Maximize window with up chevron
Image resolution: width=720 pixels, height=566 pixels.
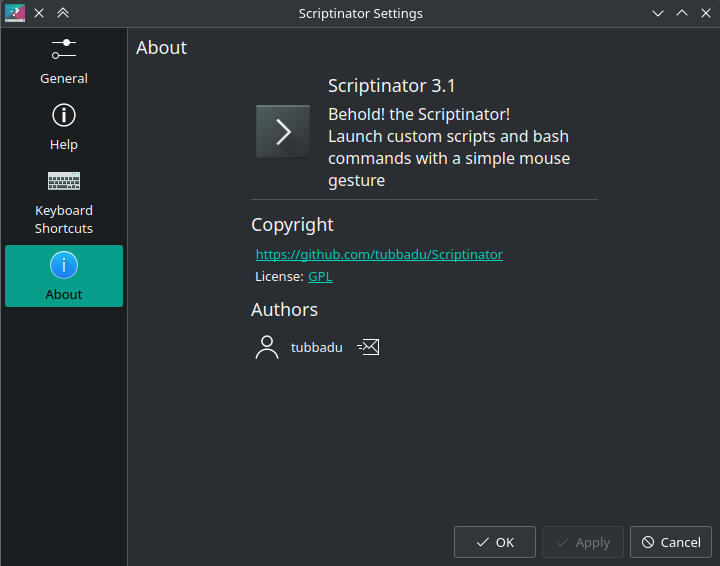682,13
